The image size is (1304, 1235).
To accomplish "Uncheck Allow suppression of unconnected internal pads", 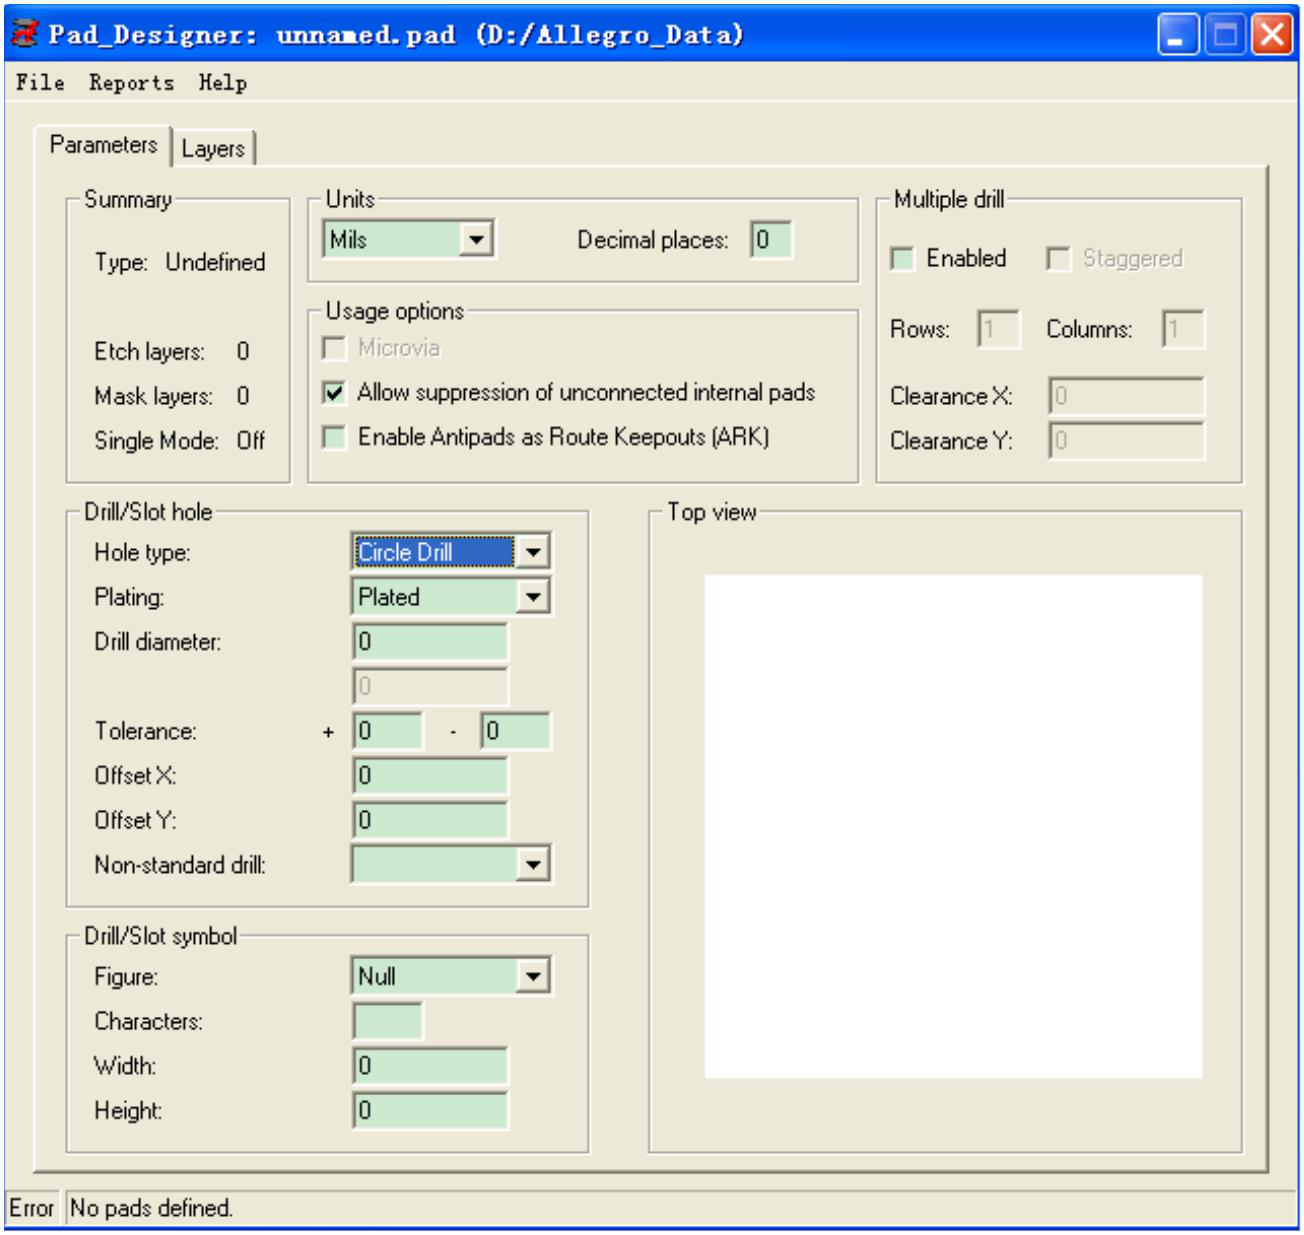I will pyautogui.click(x=335, y=393).
